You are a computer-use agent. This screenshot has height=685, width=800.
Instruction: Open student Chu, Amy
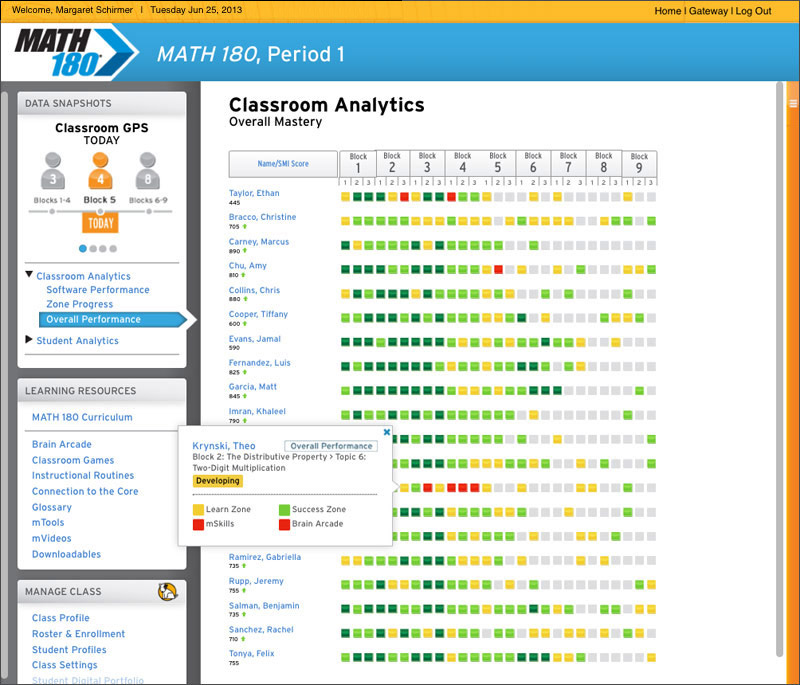(247, 266)
